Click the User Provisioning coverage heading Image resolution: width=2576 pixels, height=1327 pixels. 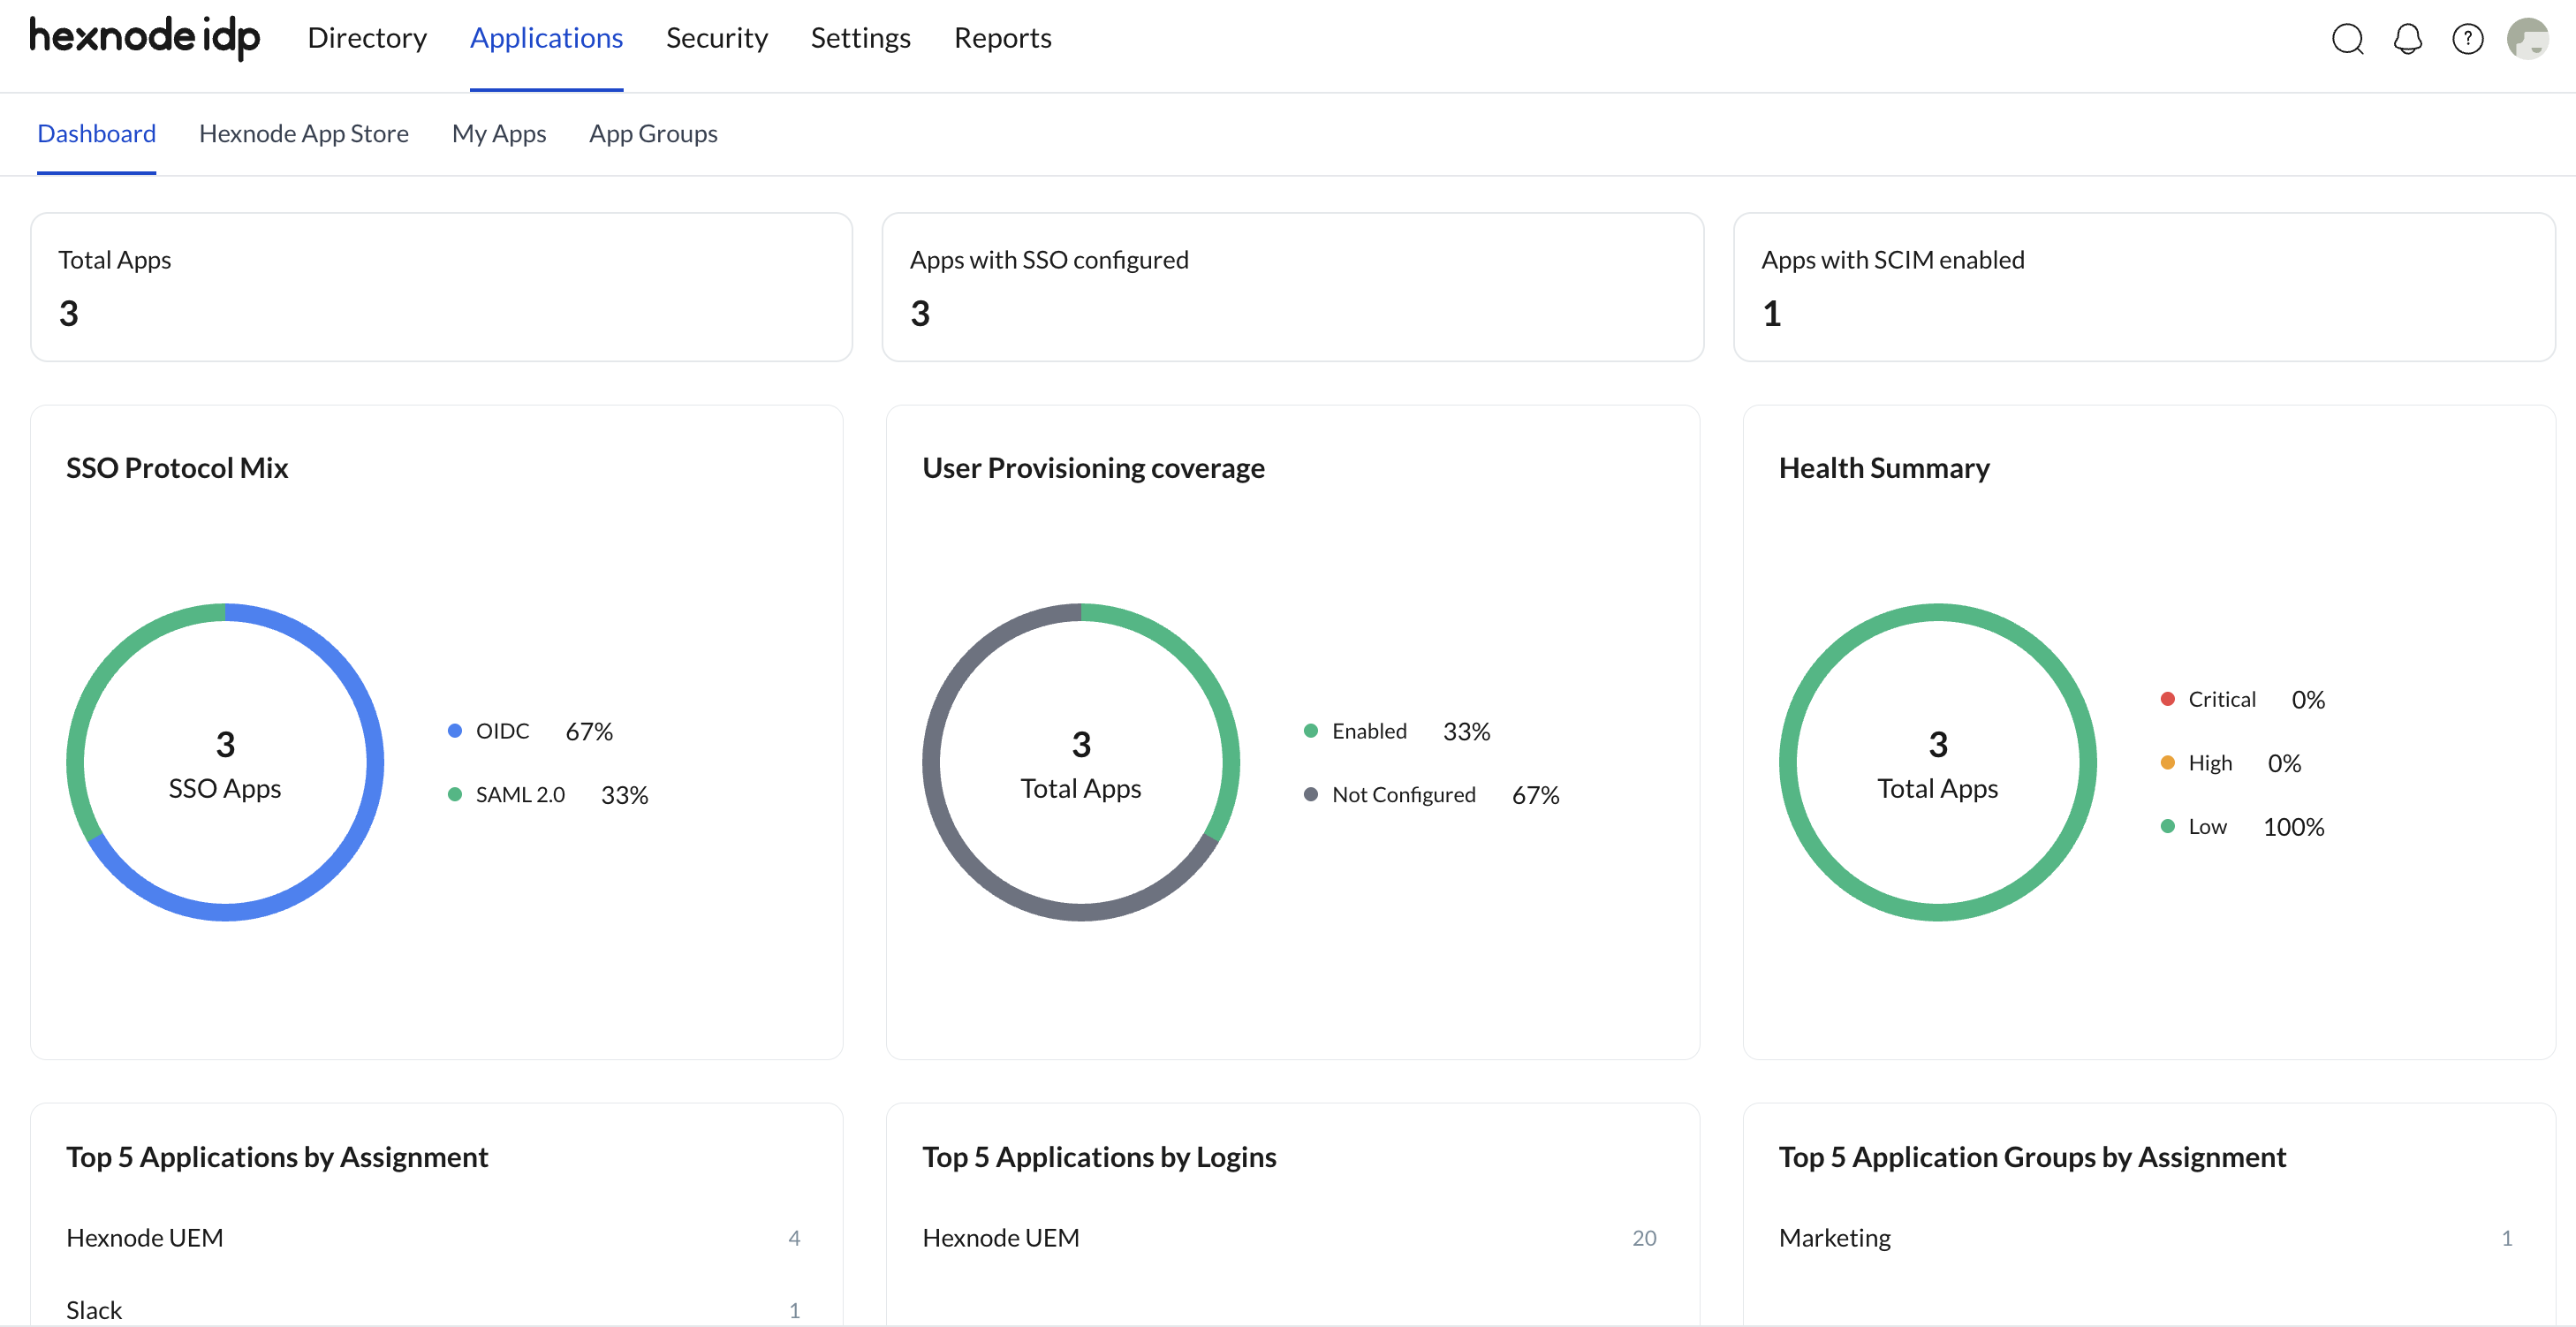(x=1093, y=468)
